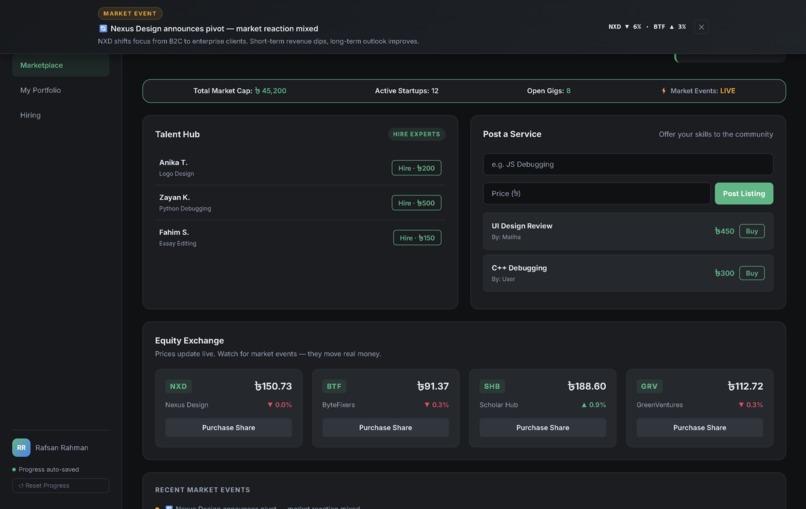The height and width of the screenshot is (509, 806).
Task: Click the Recent Market Events heading
Action: coord(203,490)
